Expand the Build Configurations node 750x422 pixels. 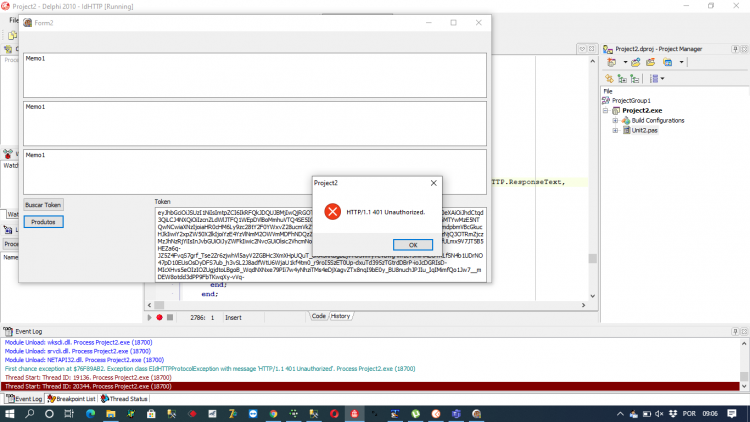tap(616, 121)
